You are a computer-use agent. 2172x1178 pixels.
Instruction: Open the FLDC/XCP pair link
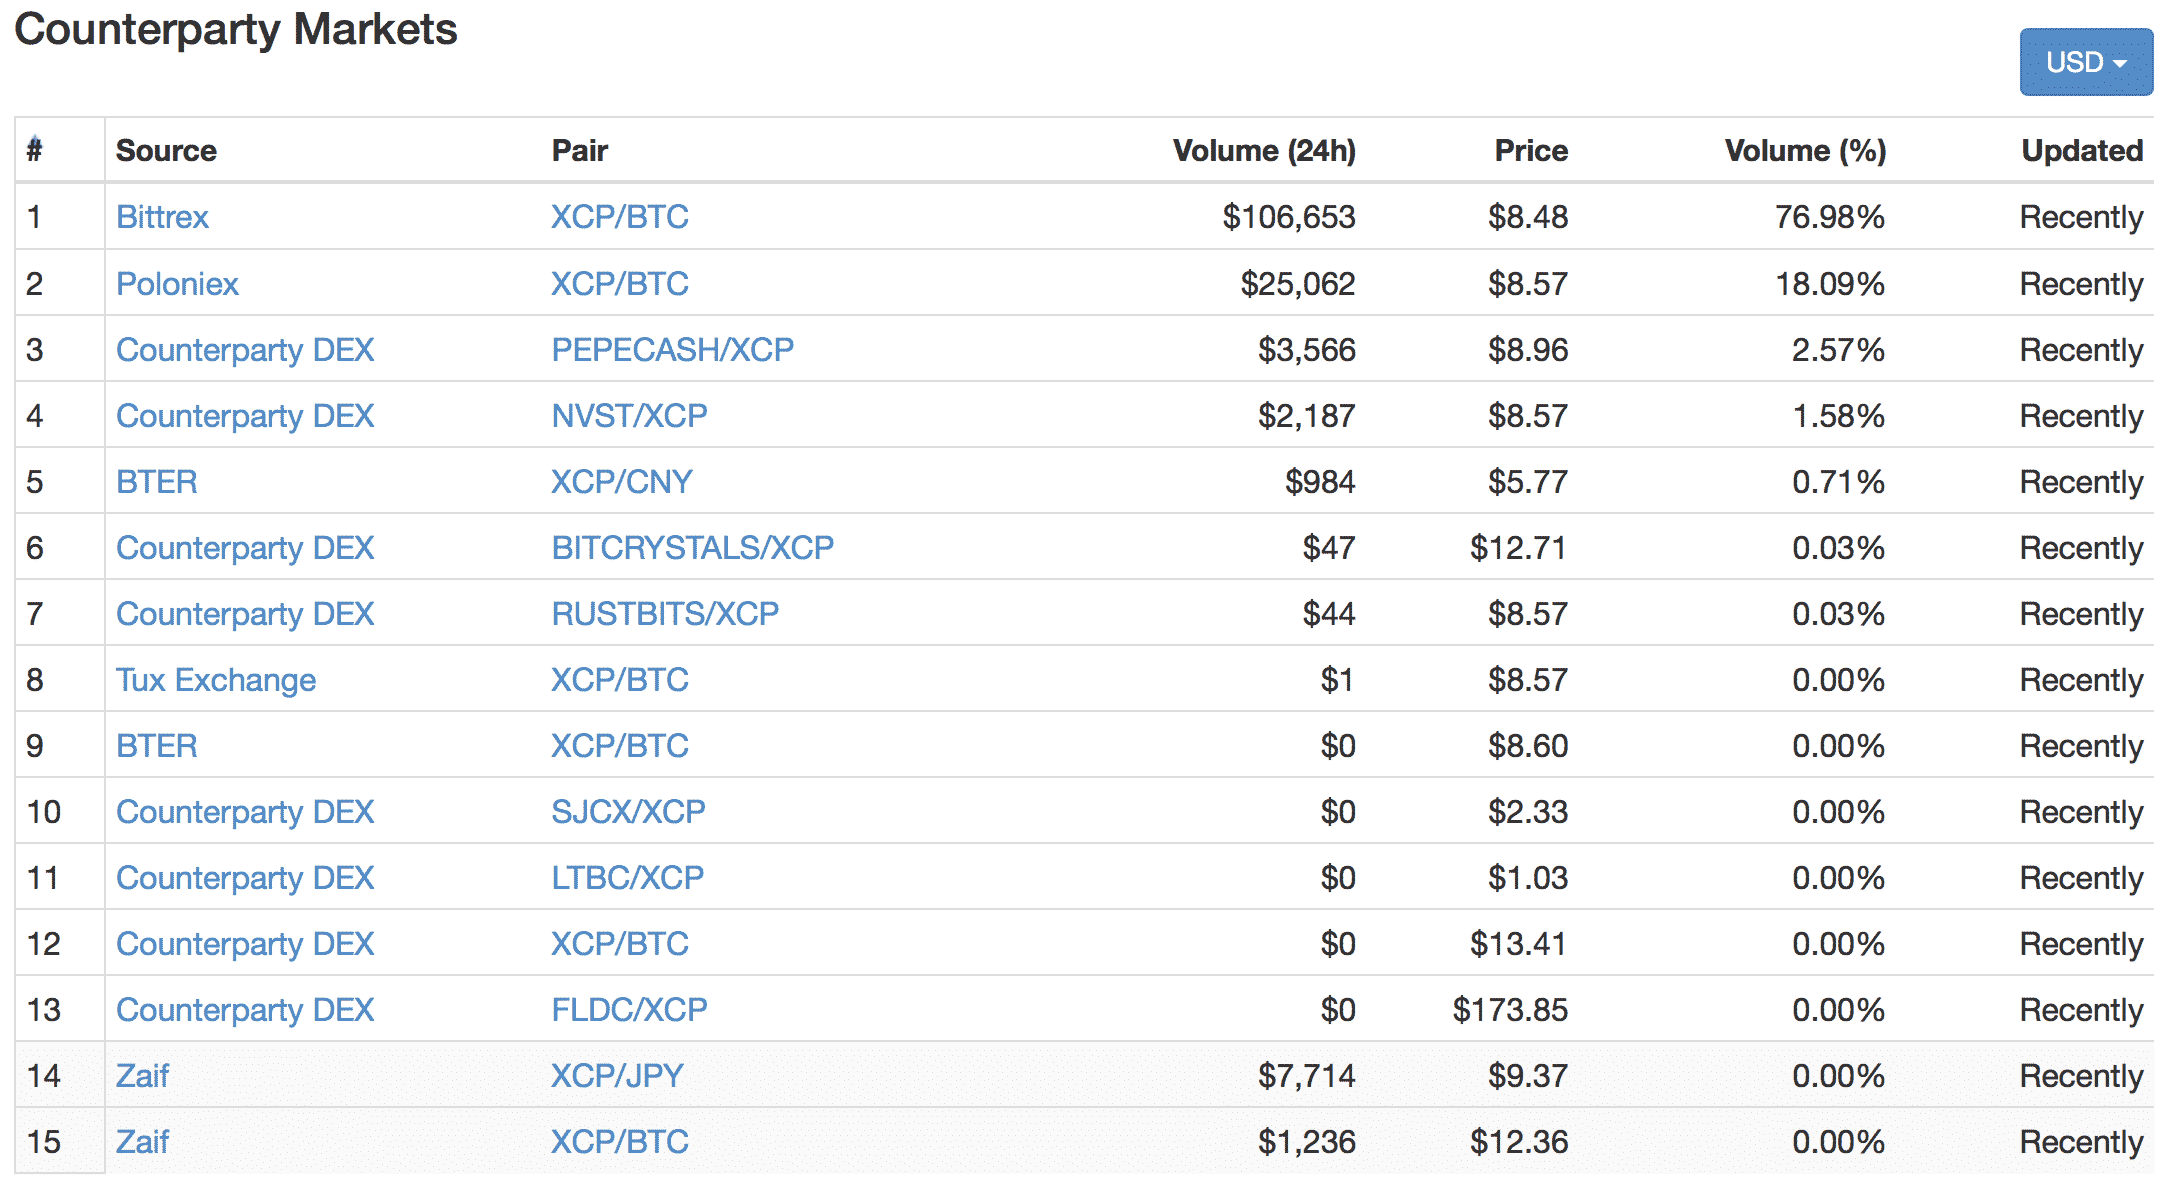[x=630, y=1010]
